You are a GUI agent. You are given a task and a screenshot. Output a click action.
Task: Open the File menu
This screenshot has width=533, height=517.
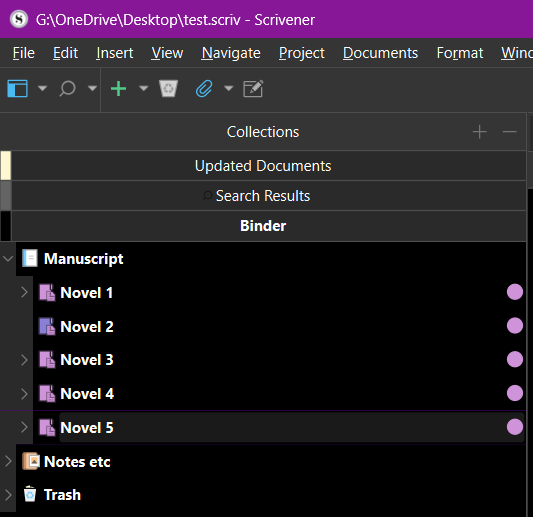pos(23,53)
